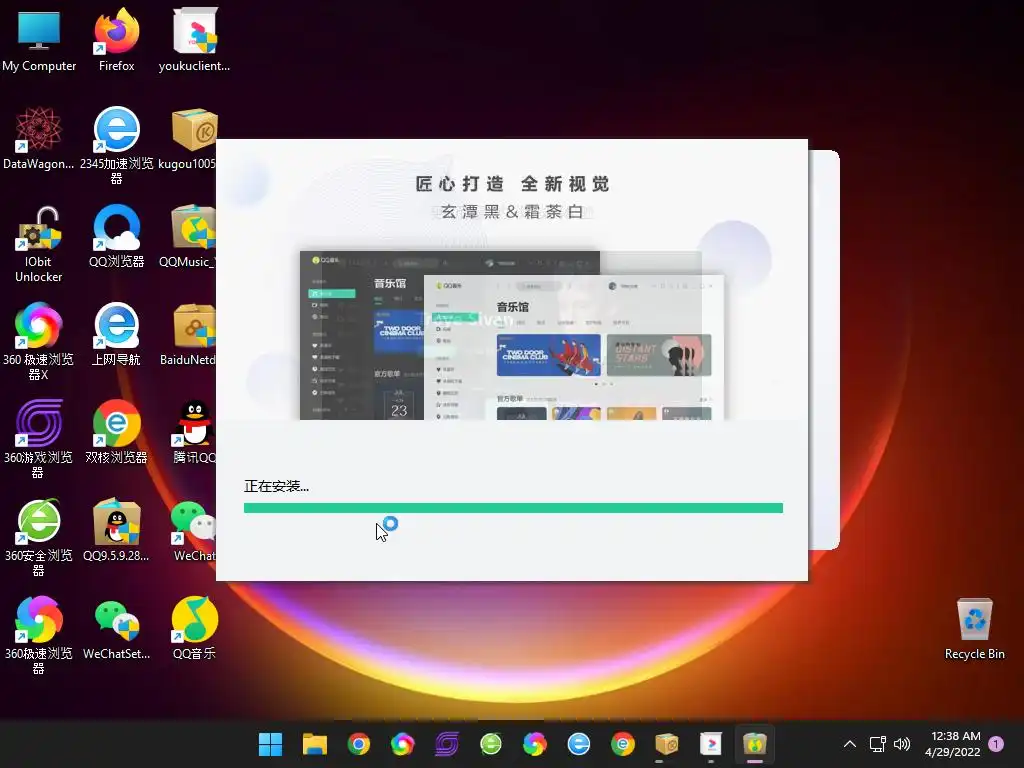
Task: Open File Explorer from the taskbar
Action: pyautogui.click(x=315, y=744)
